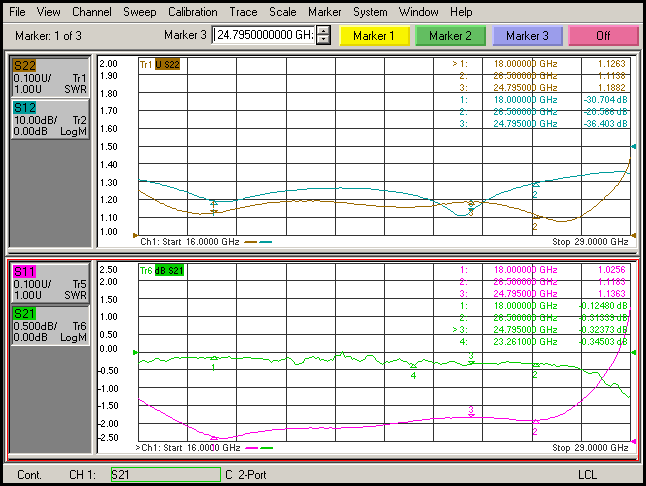Open the Calibration menu
646x486 pixels.
pos(192,12)
